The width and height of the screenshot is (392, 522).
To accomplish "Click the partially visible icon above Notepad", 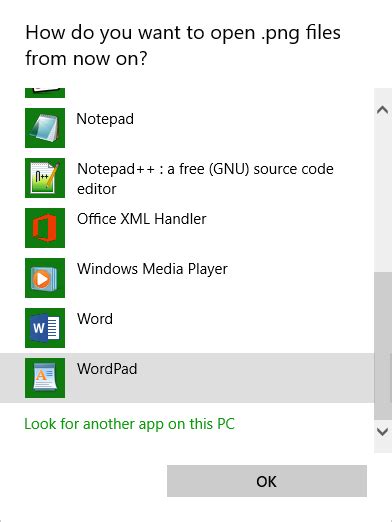I will [x=45, y=93].
